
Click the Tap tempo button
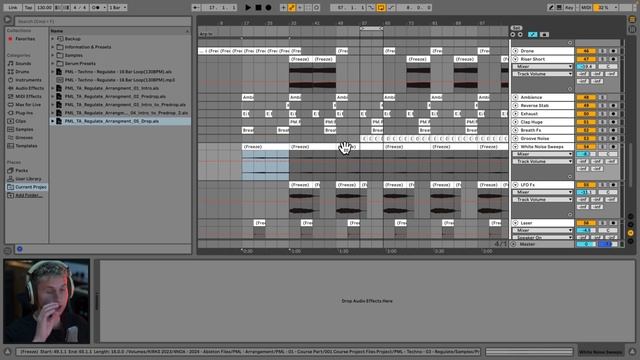tap(28, 7)
